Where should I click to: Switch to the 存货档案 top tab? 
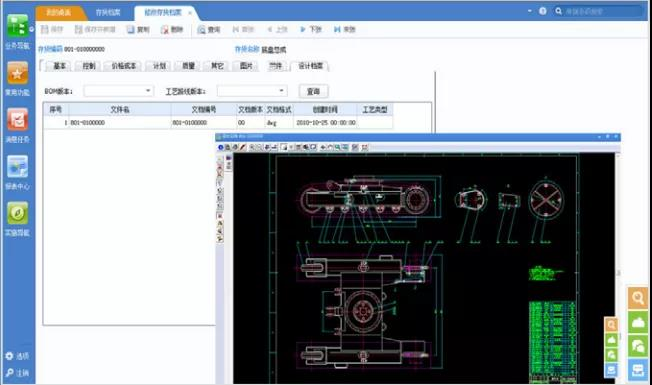tap(108, 12)
